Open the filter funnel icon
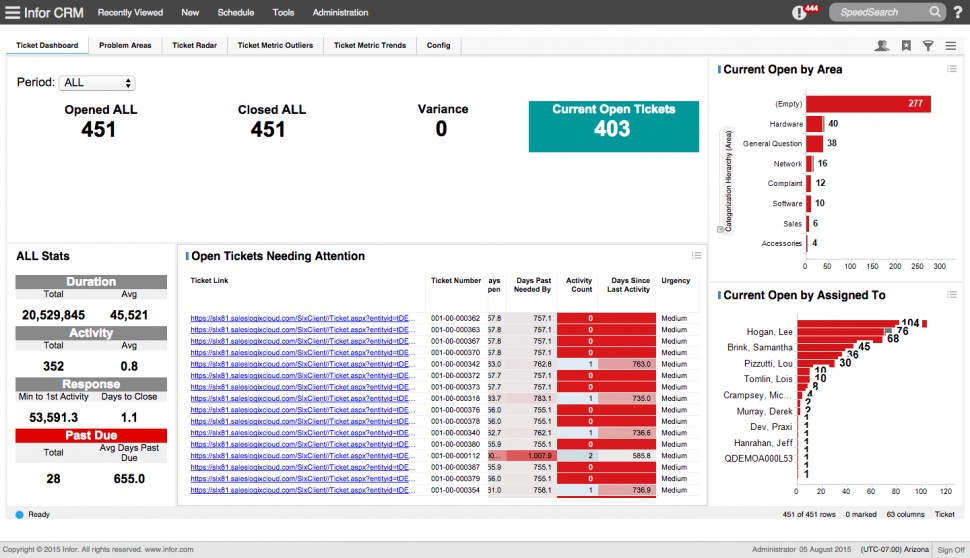 point(928,45)
